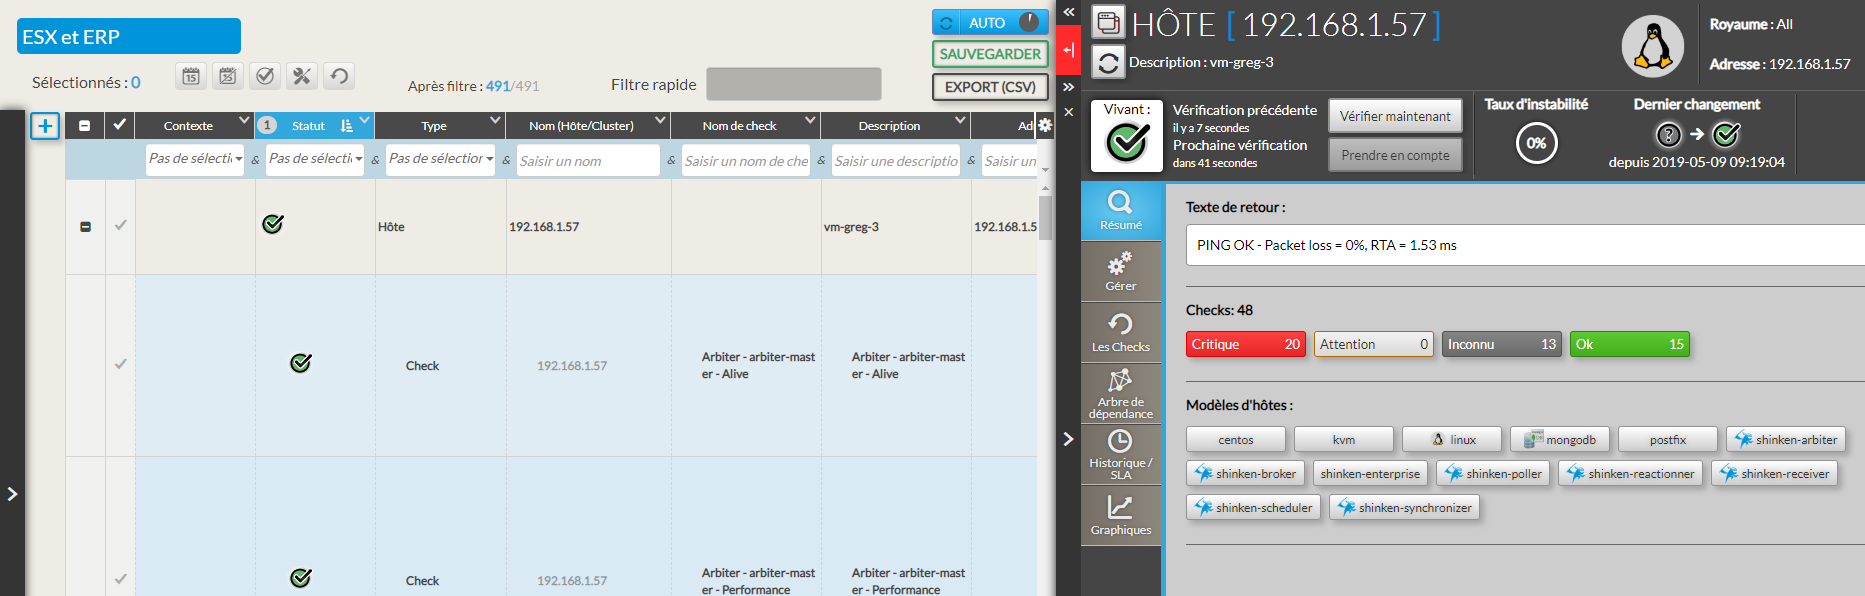Click status icon of Arbiter - Alive row
This screenshot has width=1865, height=596.
[x=301, y=363]
